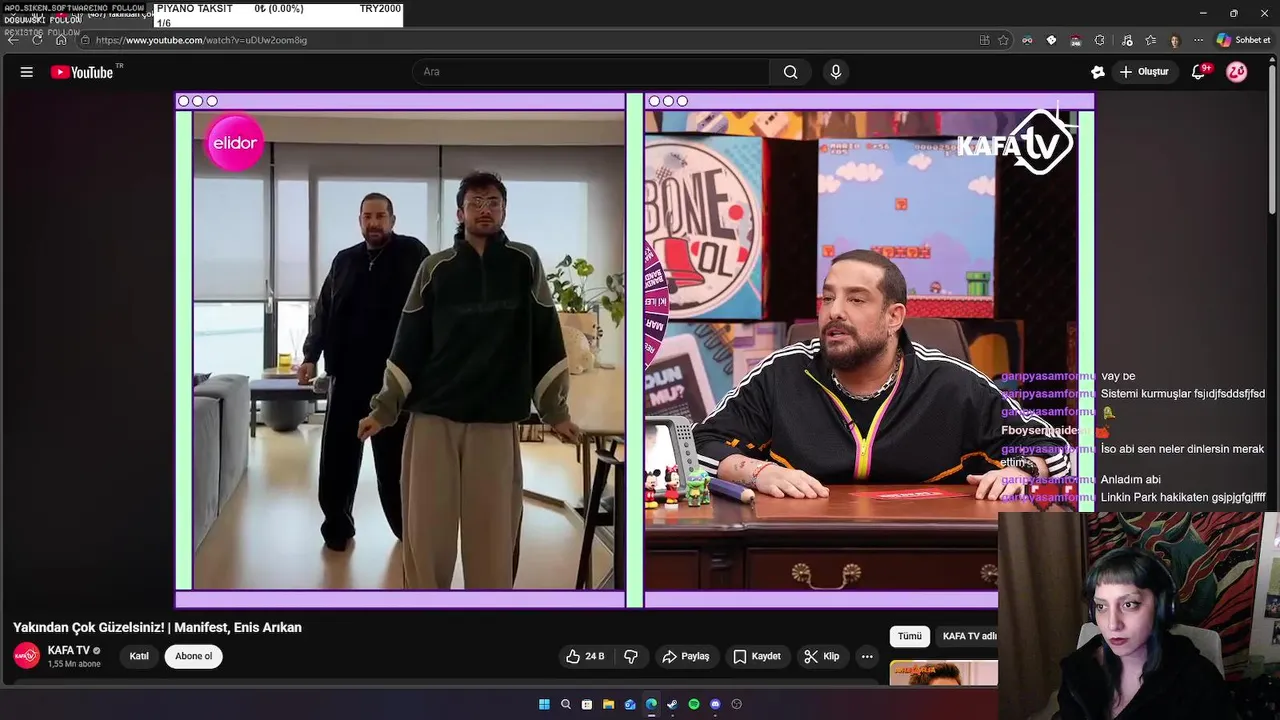Like the video (24 B thumbs up)

coord(585,657)
